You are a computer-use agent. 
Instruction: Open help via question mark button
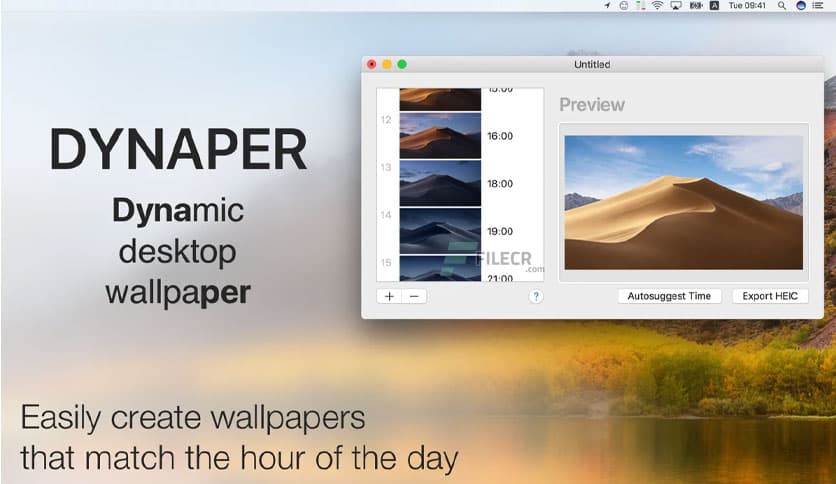tap(536, 296)
